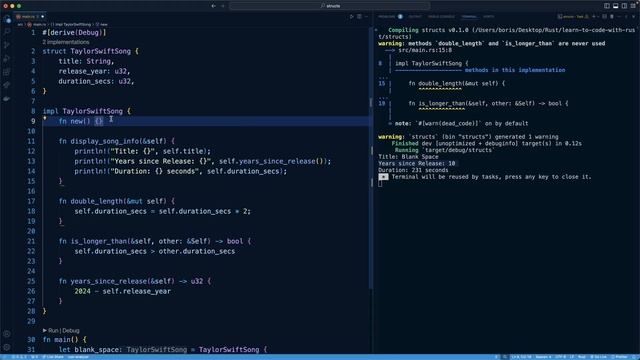This screenshot has height=360, width=640.
Task: Switch to the Terminal panel tab
Action: 469,17
